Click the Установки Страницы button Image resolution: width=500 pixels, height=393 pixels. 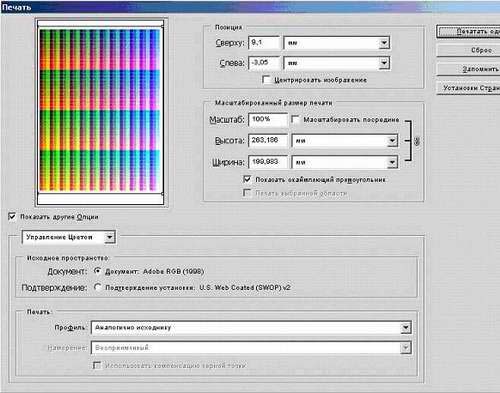pyautogui.click(x=468, y=88)
